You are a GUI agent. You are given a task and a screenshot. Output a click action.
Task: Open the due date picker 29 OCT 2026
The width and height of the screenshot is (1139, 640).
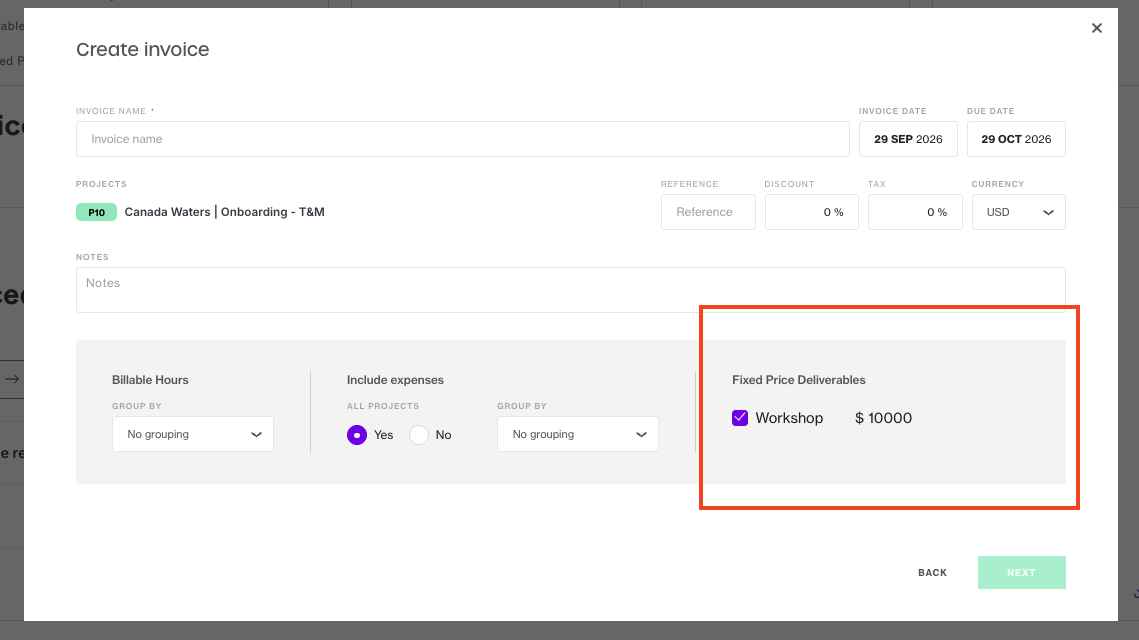(1016, 139)
